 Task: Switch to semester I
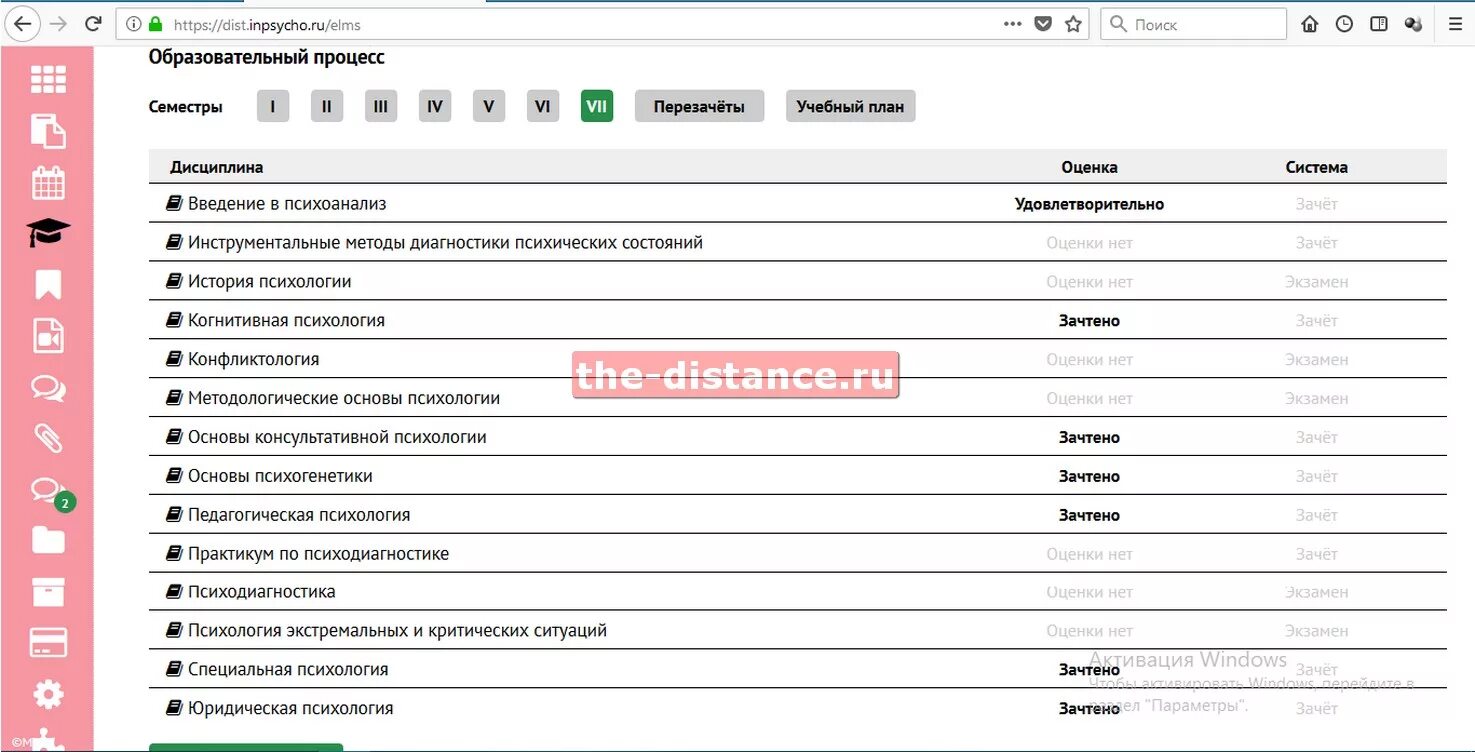273,106
